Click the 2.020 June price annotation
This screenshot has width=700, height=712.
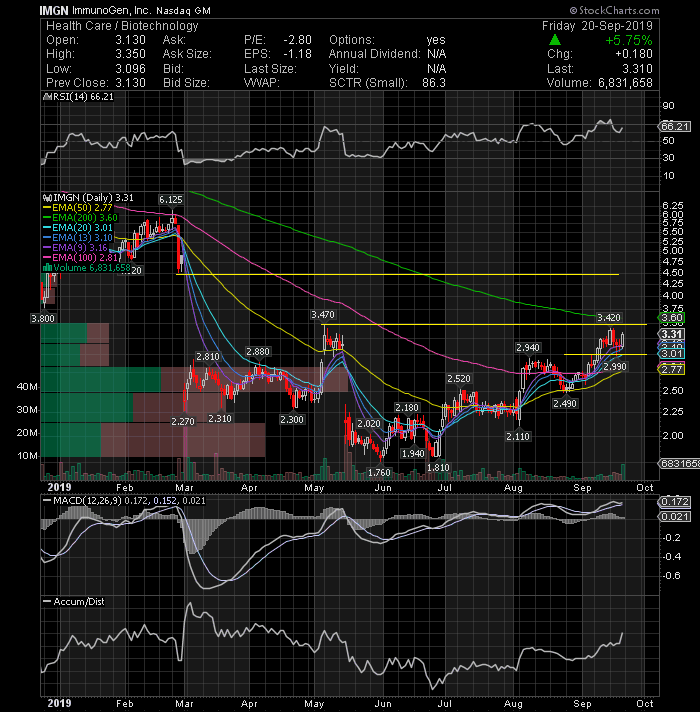(x=369, y=424)
